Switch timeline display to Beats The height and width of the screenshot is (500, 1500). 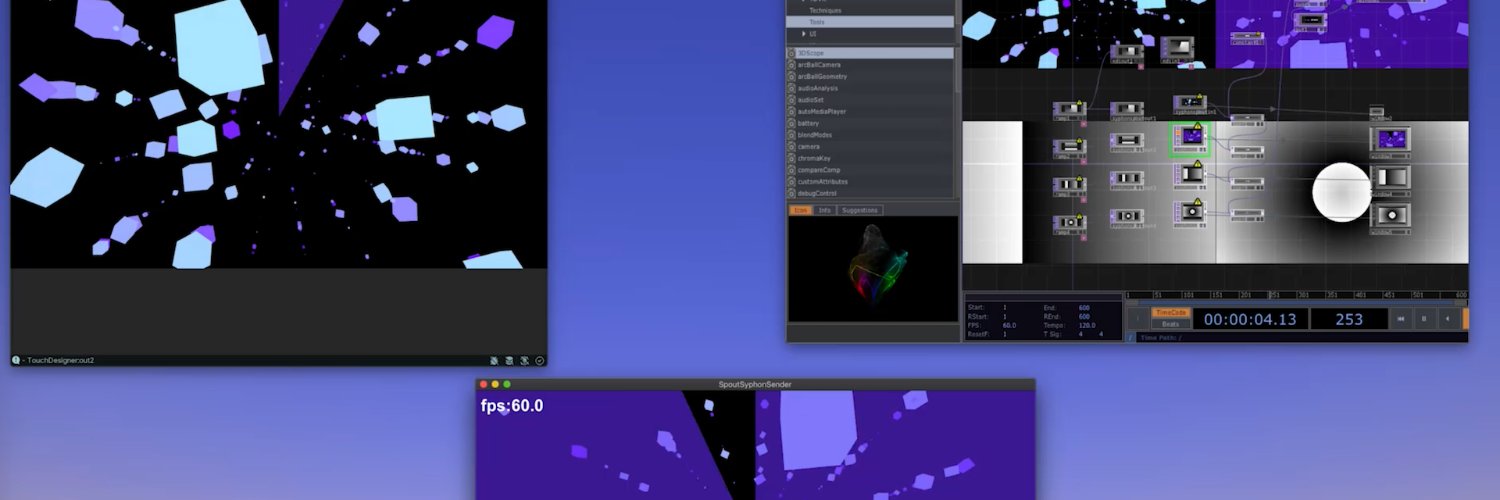tap(1169, 324)
